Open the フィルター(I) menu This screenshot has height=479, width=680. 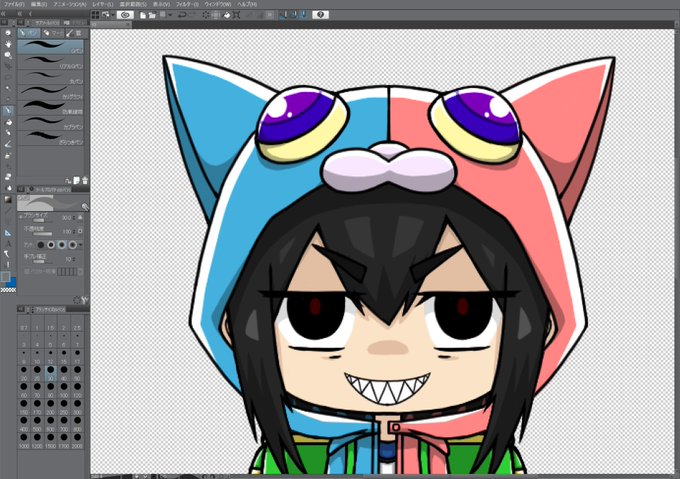187,4
